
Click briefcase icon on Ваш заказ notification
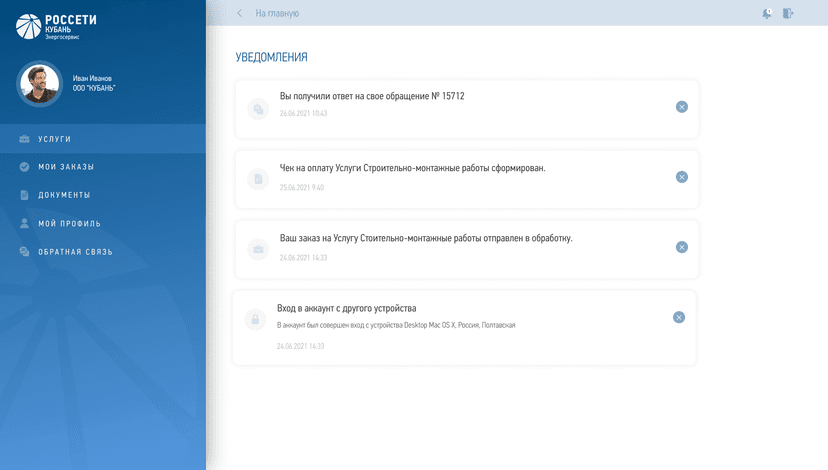coord(258,249)
